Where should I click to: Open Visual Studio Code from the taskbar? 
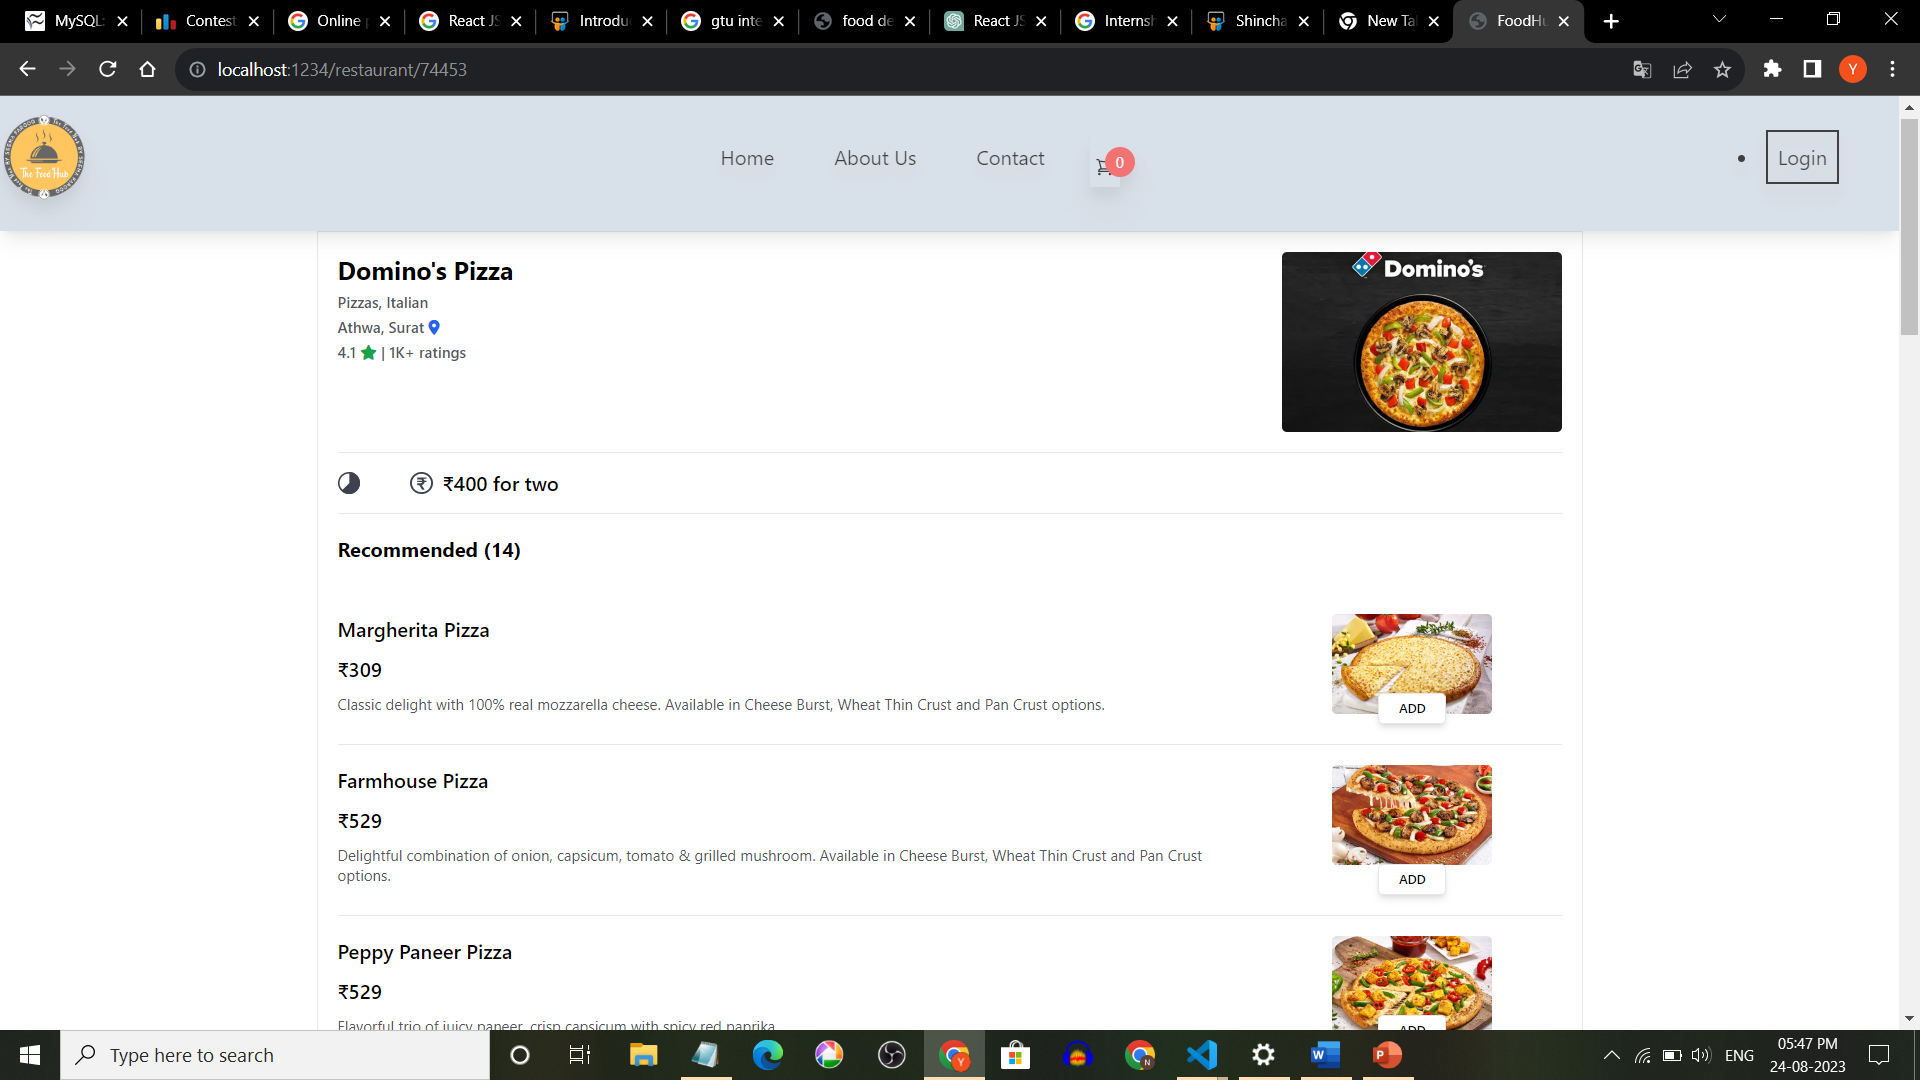[x=1202, y=1055]
